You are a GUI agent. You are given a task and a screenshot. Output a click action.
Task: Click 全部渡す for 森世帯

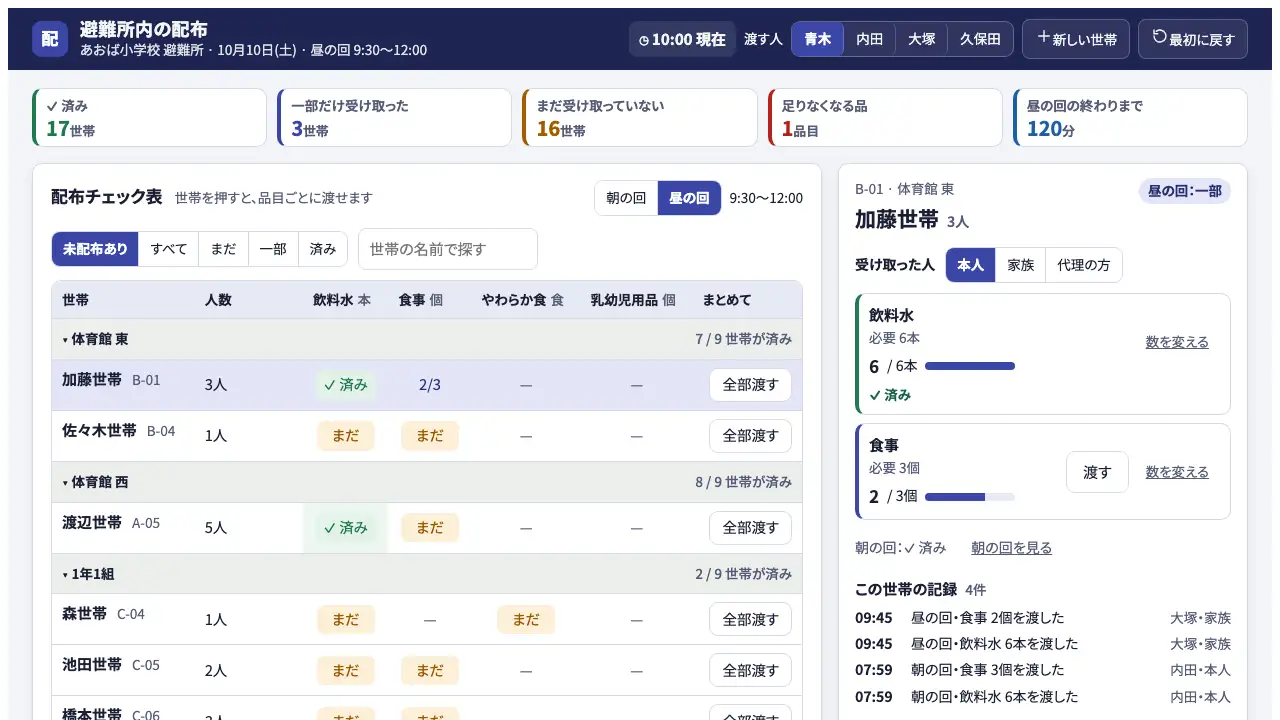(x=750, y=619)
